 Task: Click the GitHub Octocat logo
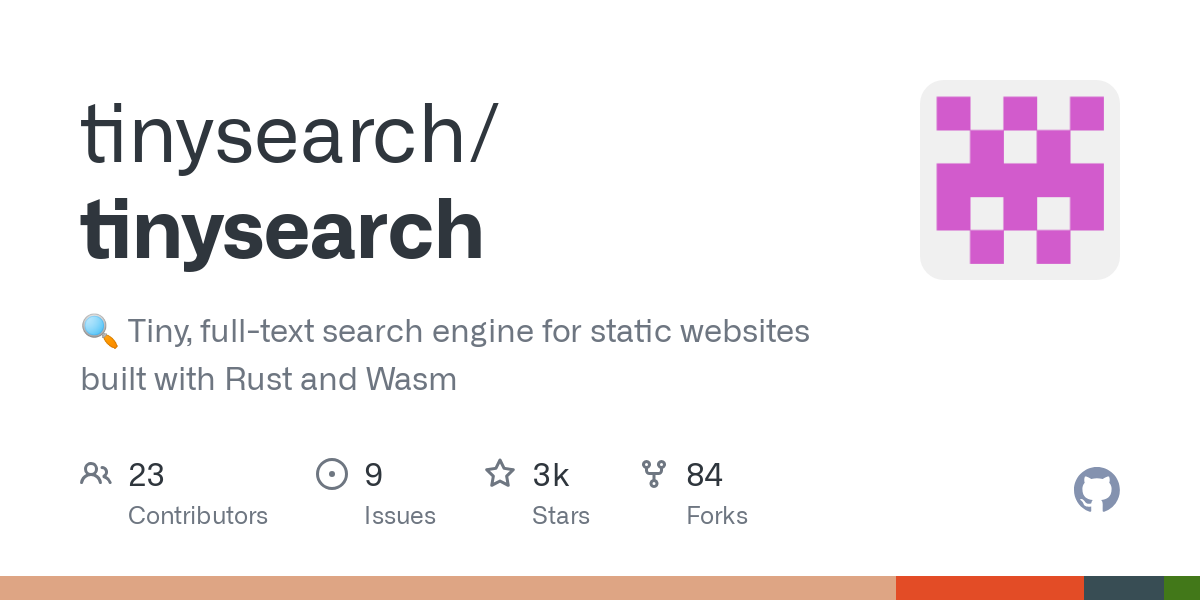pos(1096,490)
